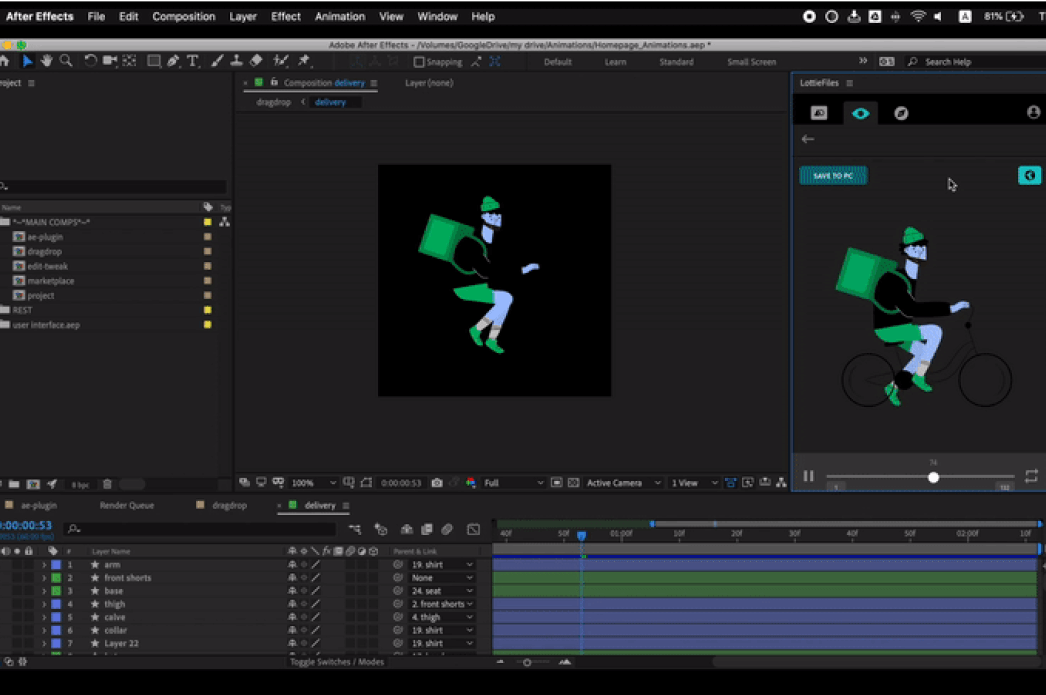Select the Rectangle shape tool
The height and width of the screenshot is (695, 1046).
tap(153, 61)
